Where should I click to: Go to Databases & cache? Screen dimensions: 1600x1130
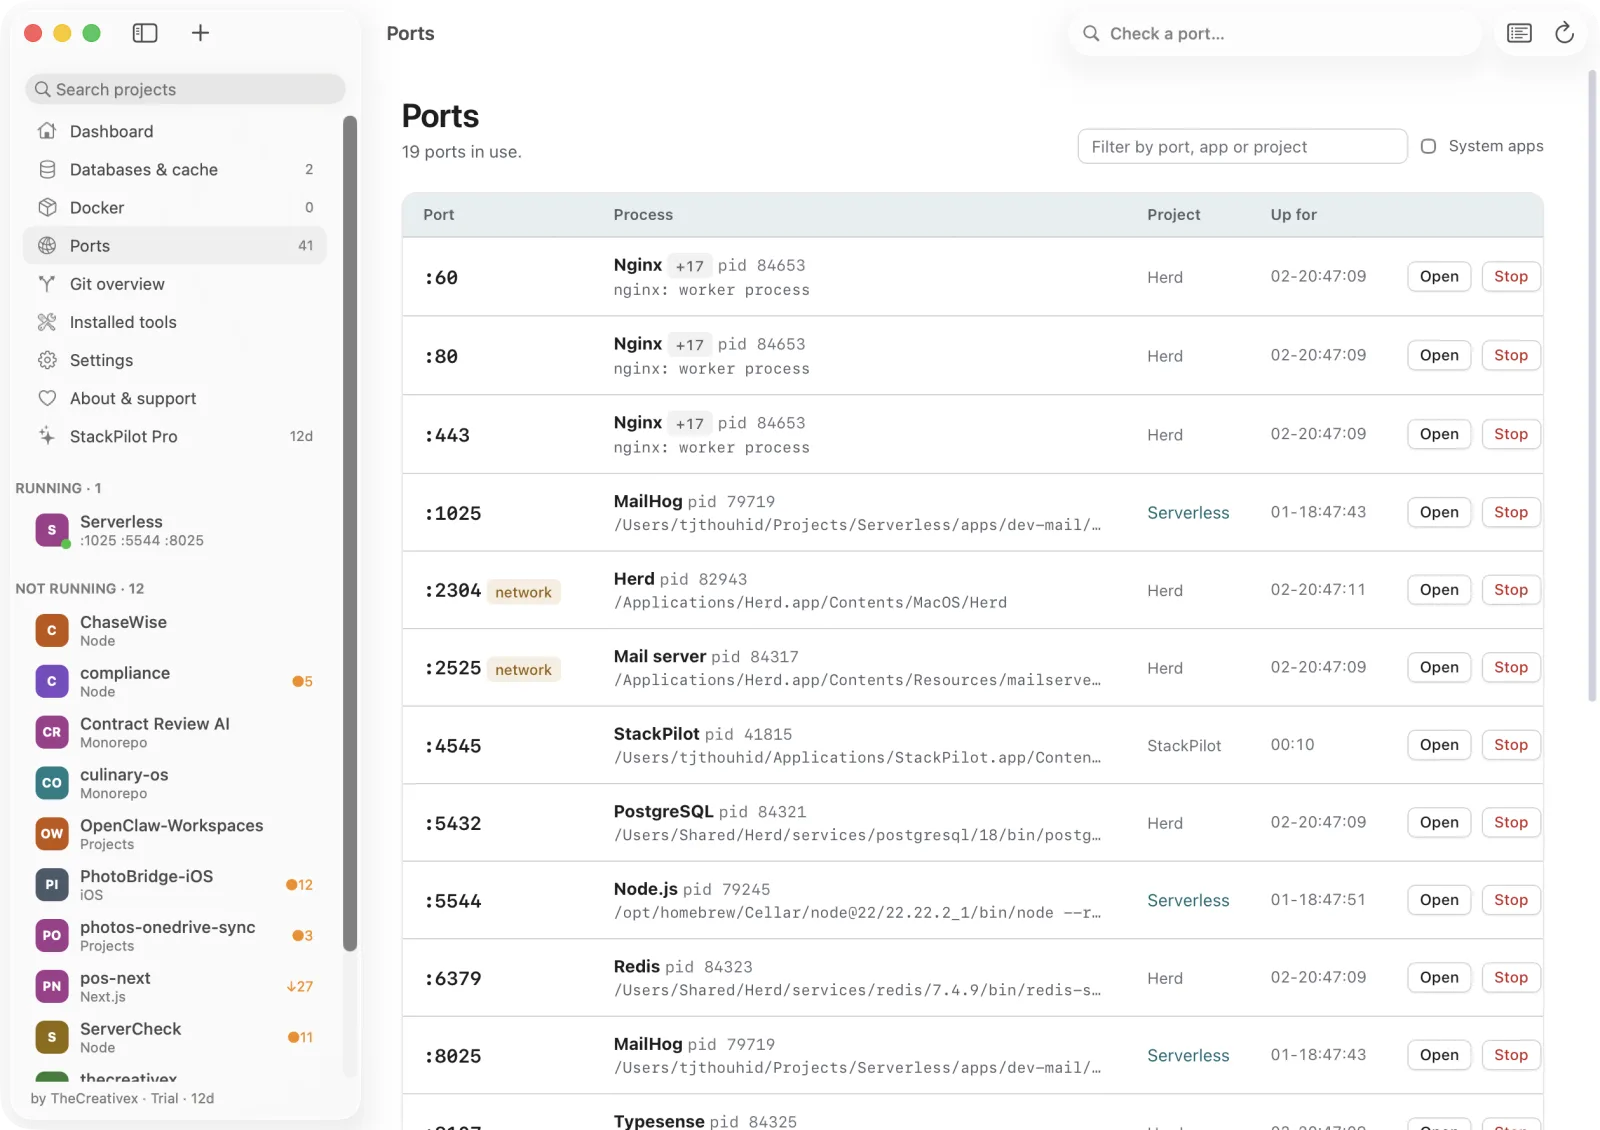point(175,169)
